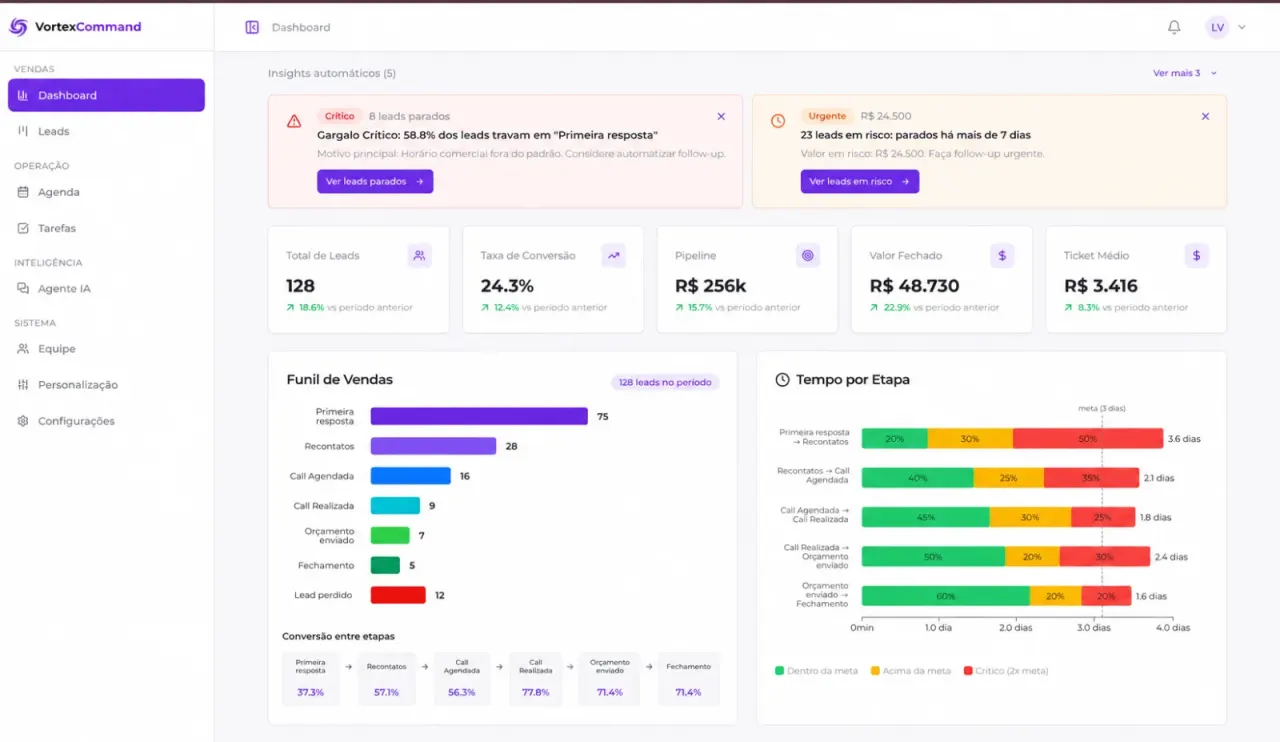
Task: Click the Valor Fechado dollar icon
Action: 1002,255
